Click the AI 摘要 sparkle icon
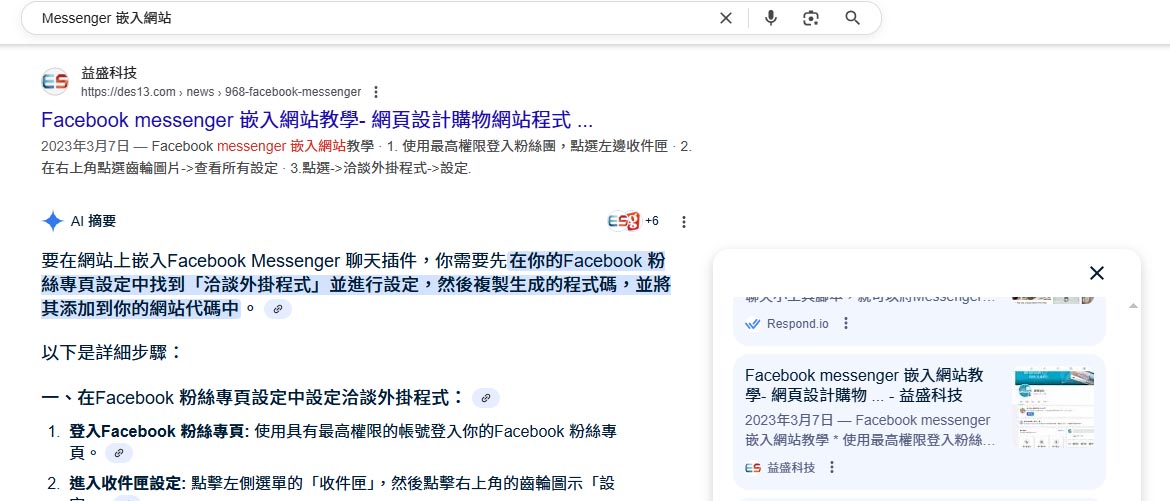Image resolution: width=1170 pixels, height=501 pixels. click(x=53, y=221)
